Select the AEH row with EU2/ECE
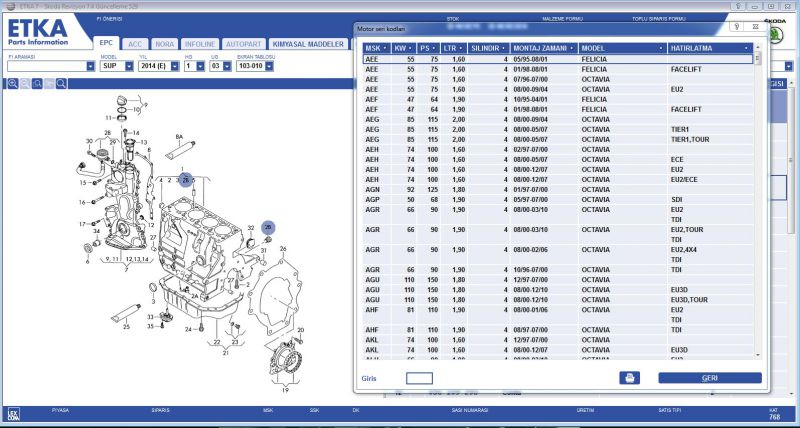The image size is (800, 428). [558, 180]
